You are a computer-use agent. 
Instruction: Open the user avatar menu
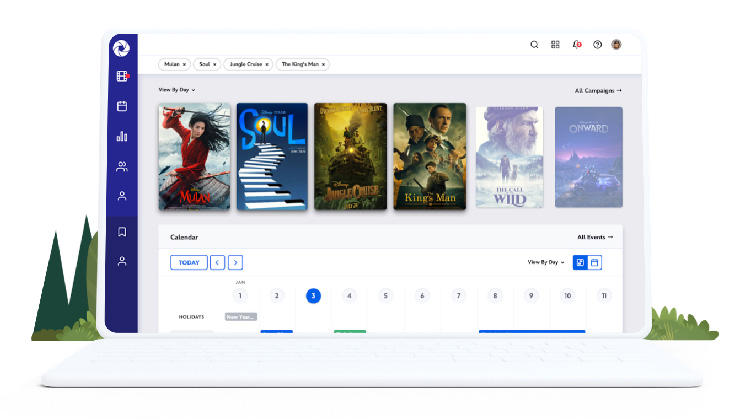coord(616,44)
